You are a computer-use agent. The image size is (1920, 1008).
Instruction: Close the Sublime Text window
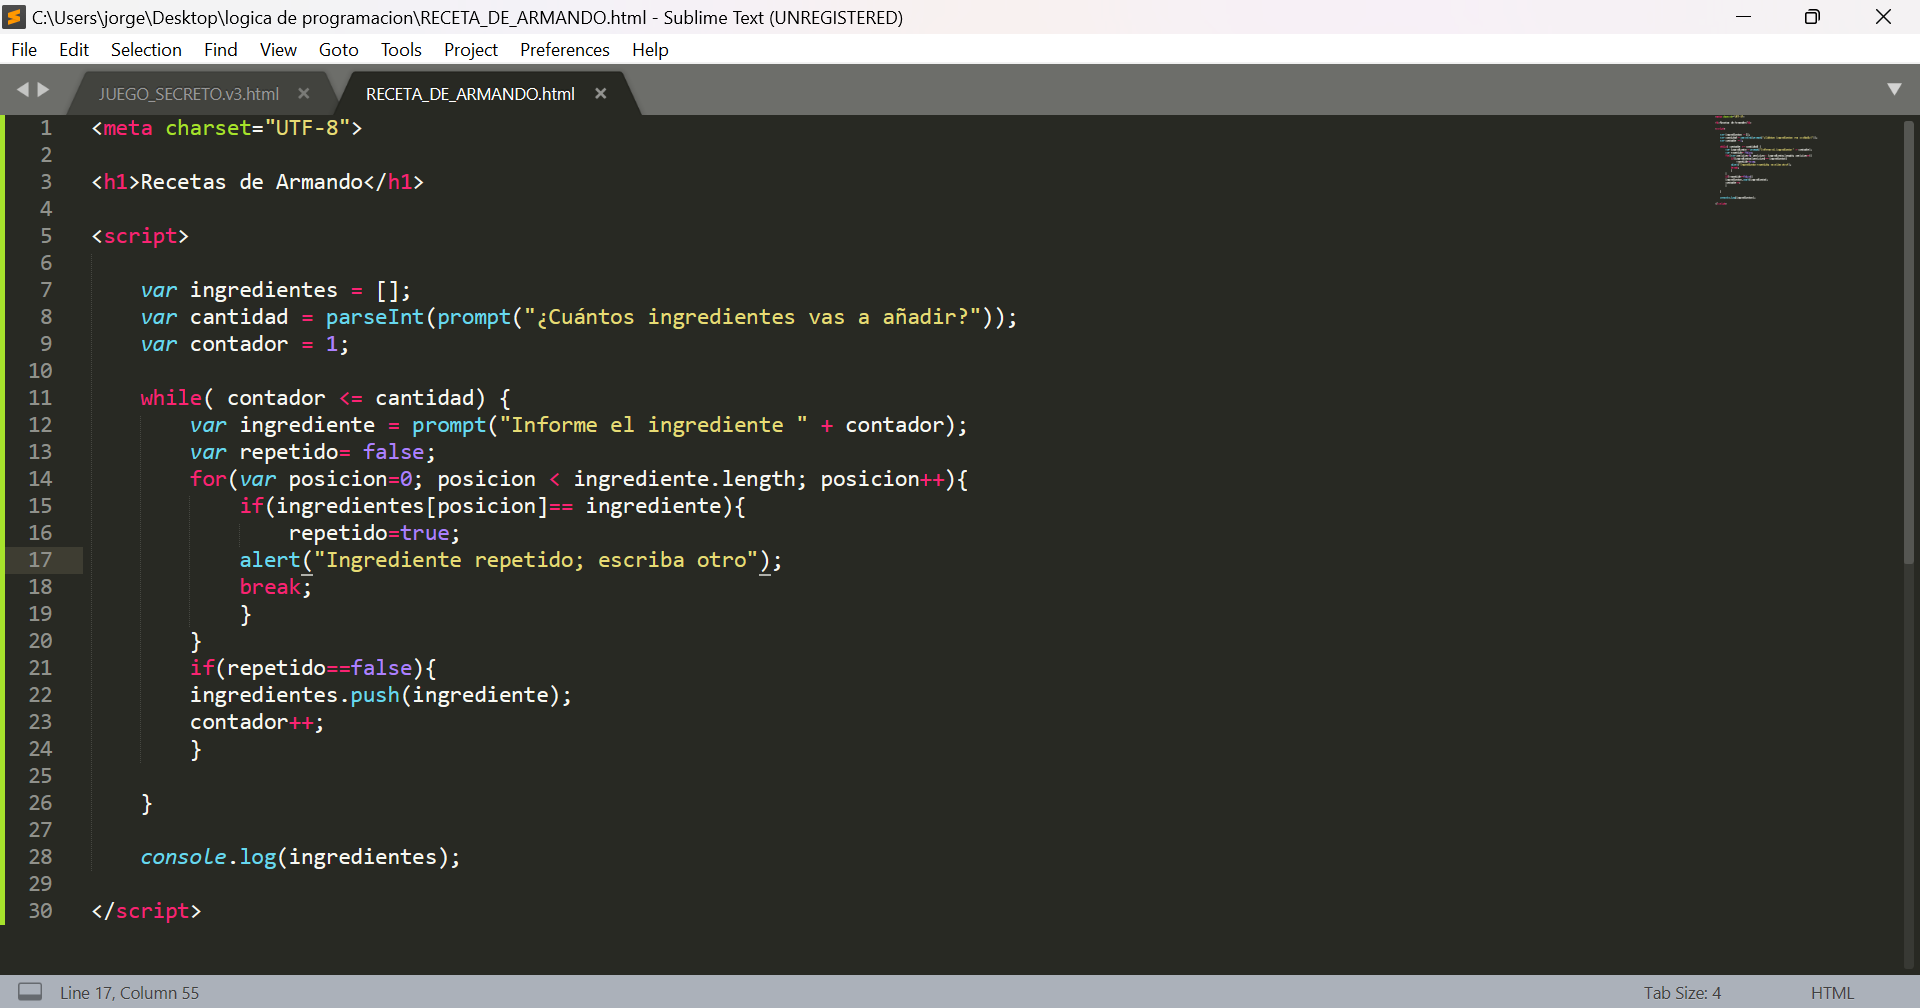(1883, 17)
